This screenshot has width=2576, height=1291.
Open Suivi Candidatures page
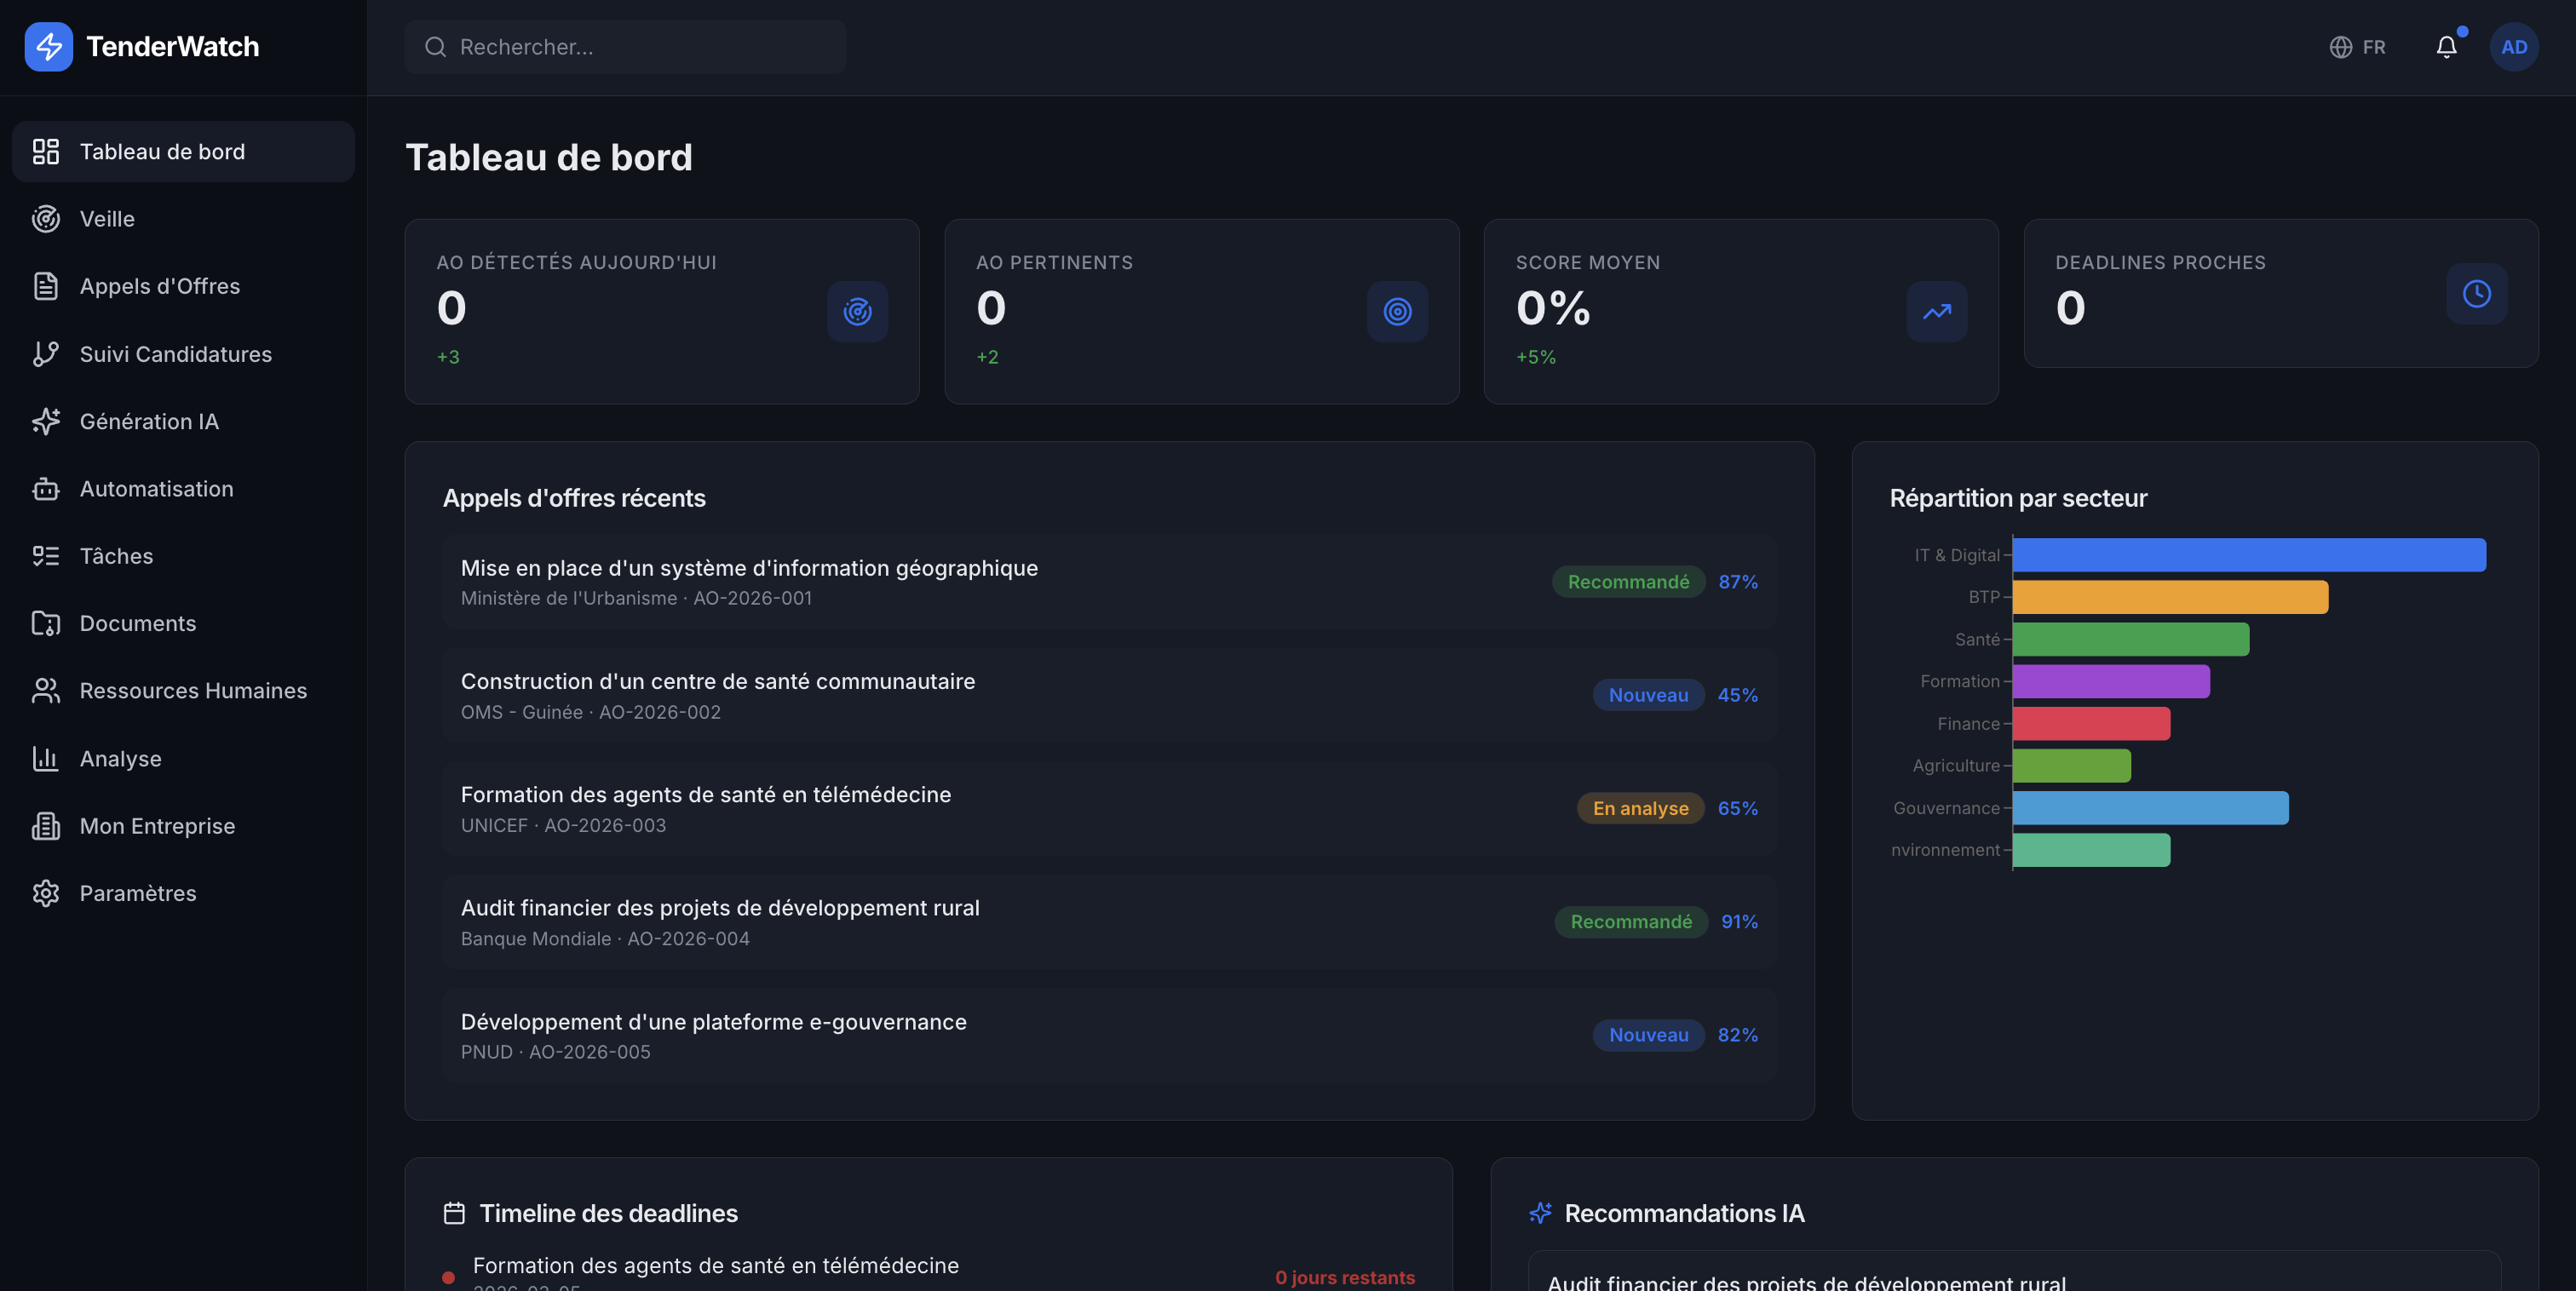(183, 354)
